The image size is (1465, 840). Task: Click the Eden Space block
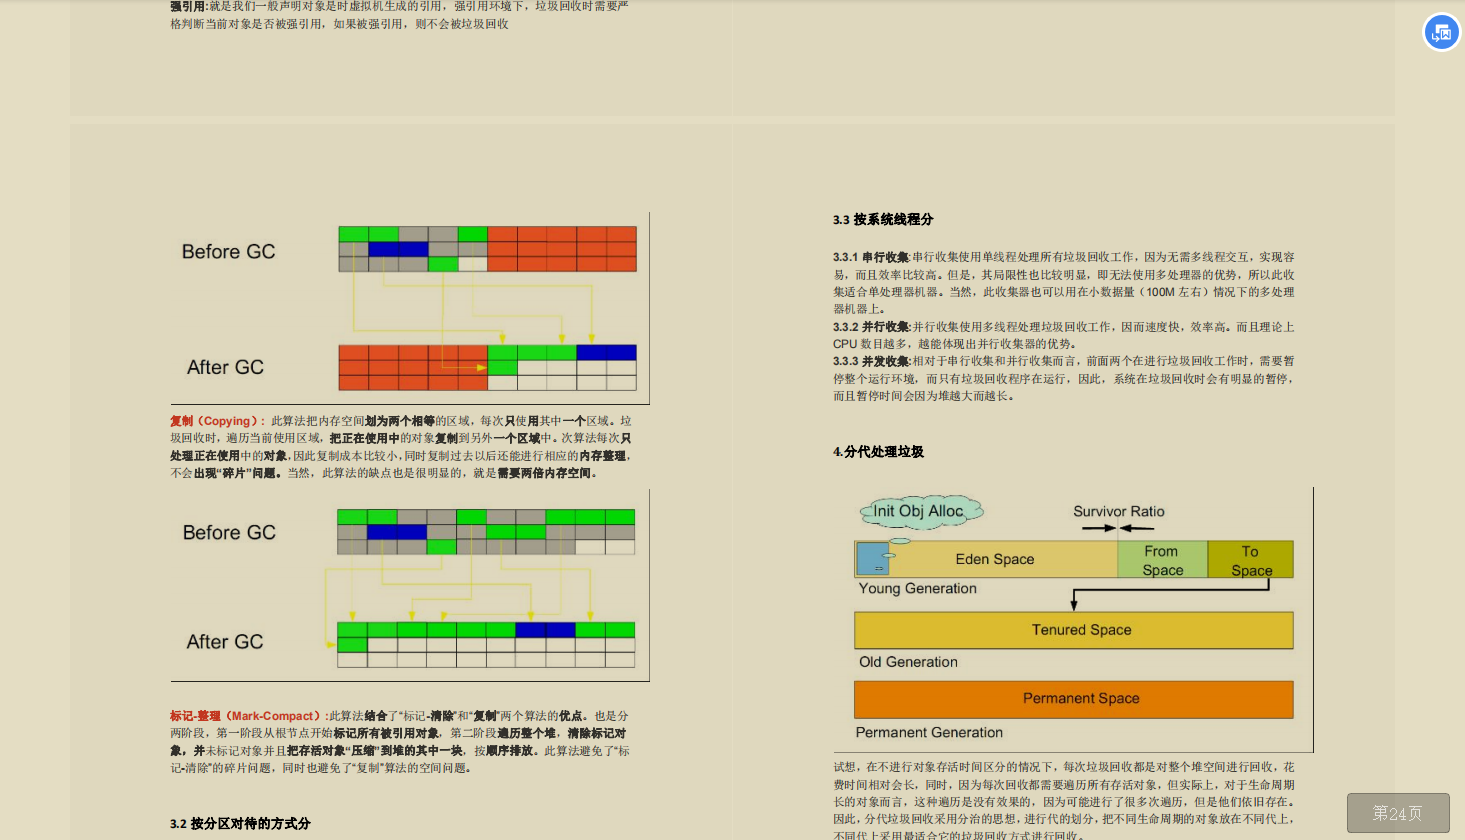986,559
